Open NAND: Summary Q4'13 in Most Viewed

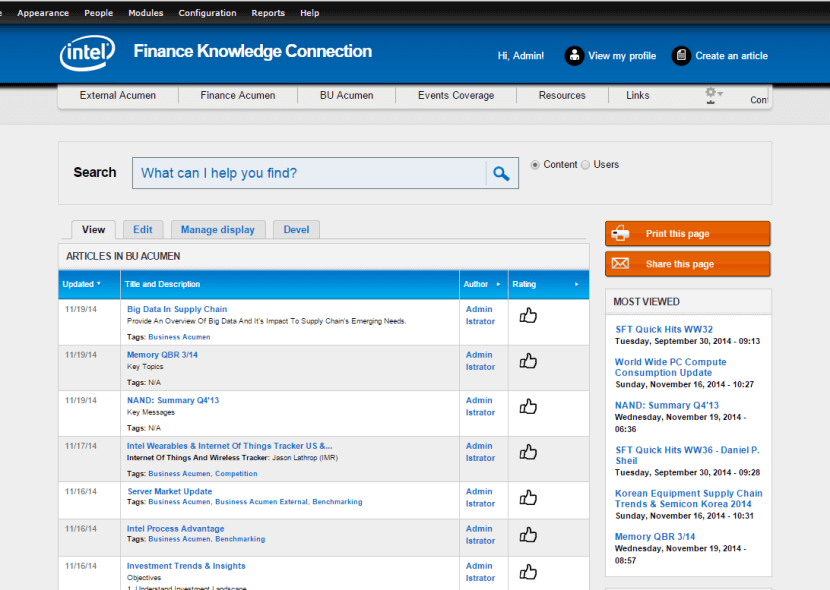666,405
